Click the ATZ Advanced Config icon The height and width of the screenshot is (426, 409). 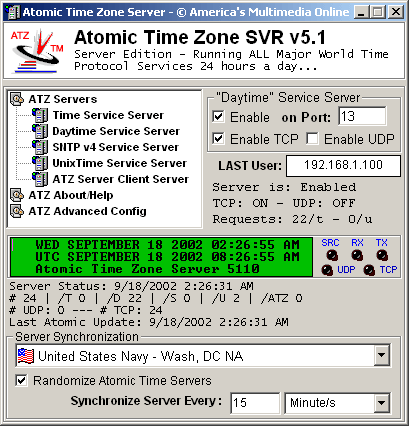point(17,211)
